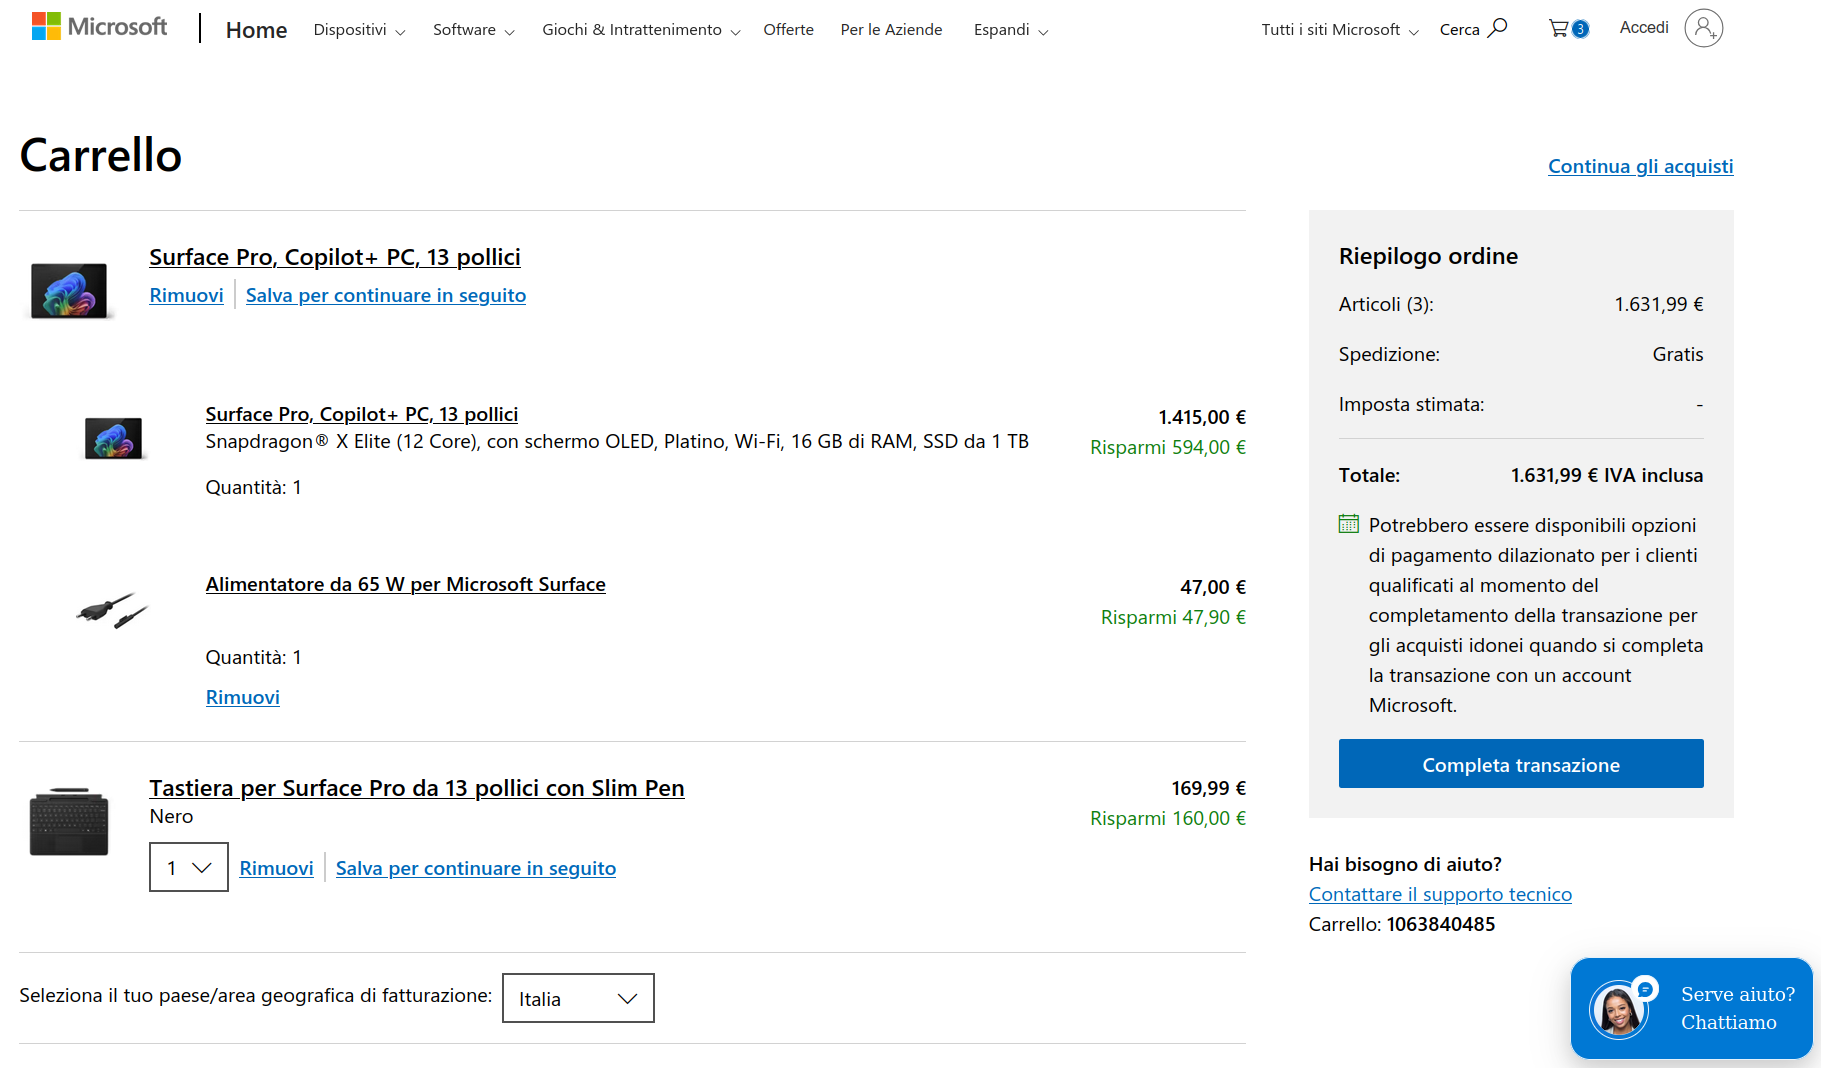Click Contattare il supporto tecnico link
1821x1068 pixels.
point(1440,894)
